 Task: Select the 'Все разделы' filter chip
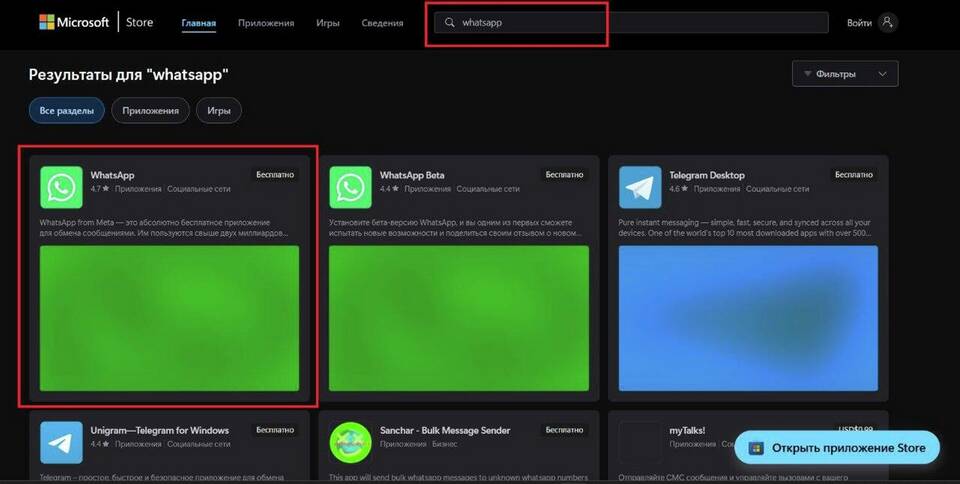(67, 111)
